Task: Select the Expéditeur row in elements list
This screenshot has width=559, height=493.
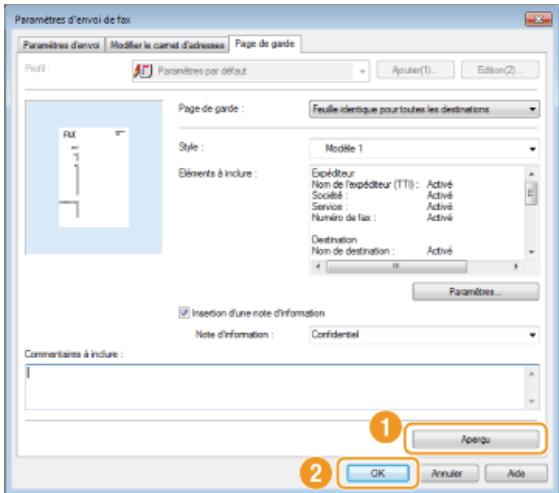Action: click(333, 173)
